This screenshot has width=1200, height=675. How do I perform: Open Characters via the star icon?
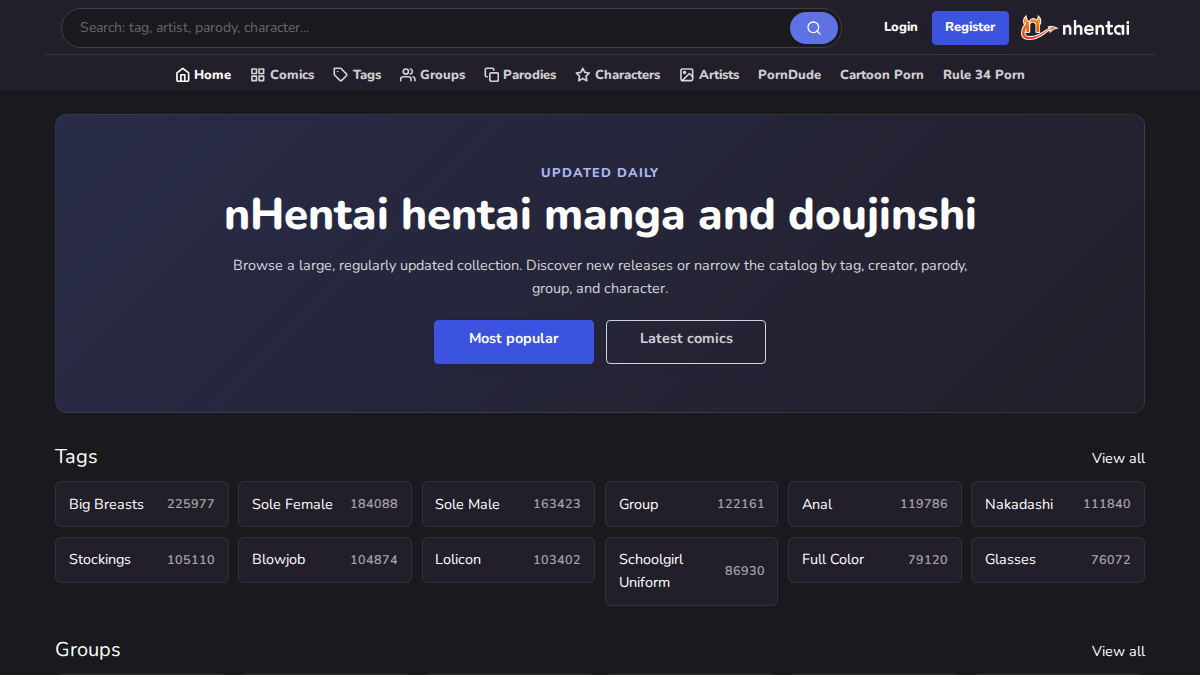pyautogui.click(x=618, y=75)
